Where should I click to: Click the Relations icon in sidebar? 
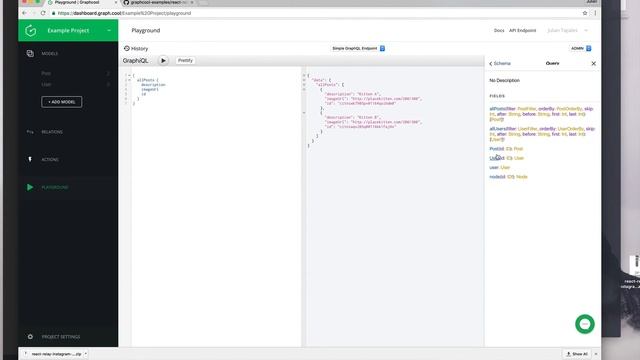pyautogui.click(x=30, y=132)
